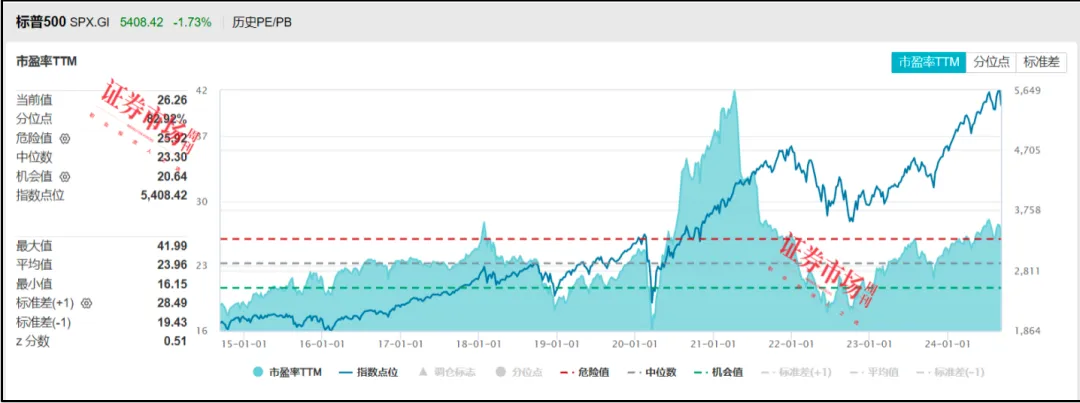Switch to the 标准差 tab
1080x403 pixels.
point(1041,62)
